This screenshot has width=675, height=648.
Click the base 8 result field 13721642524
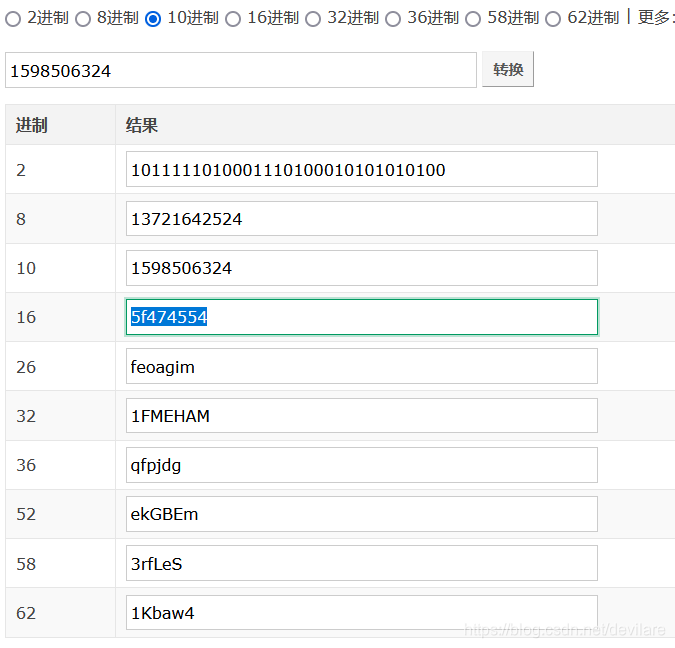point(362,218)
